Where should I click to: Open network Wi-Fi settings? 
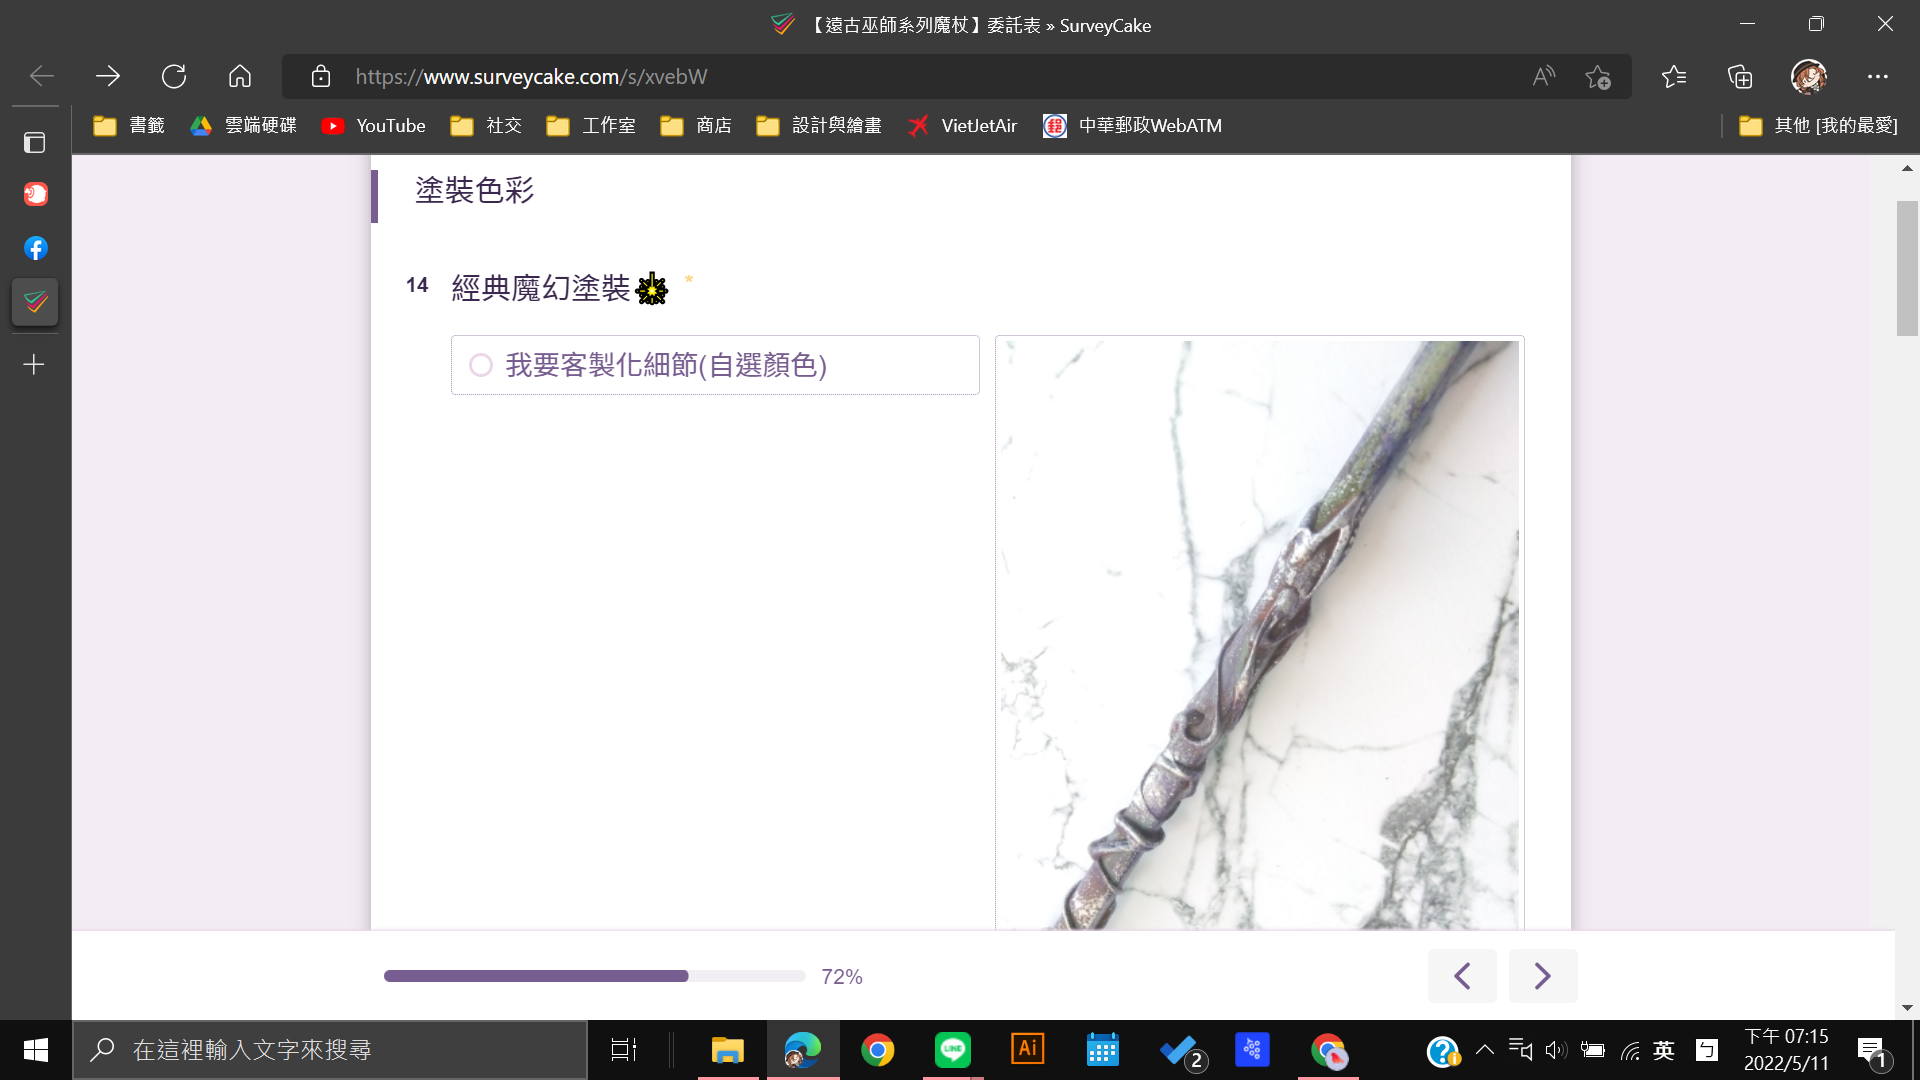point(1630,1050)
